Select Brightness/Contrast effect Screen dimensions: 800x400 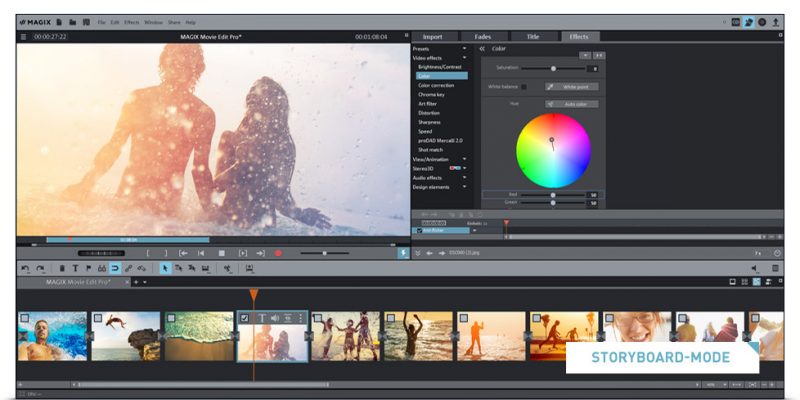[x=440, y=67]
